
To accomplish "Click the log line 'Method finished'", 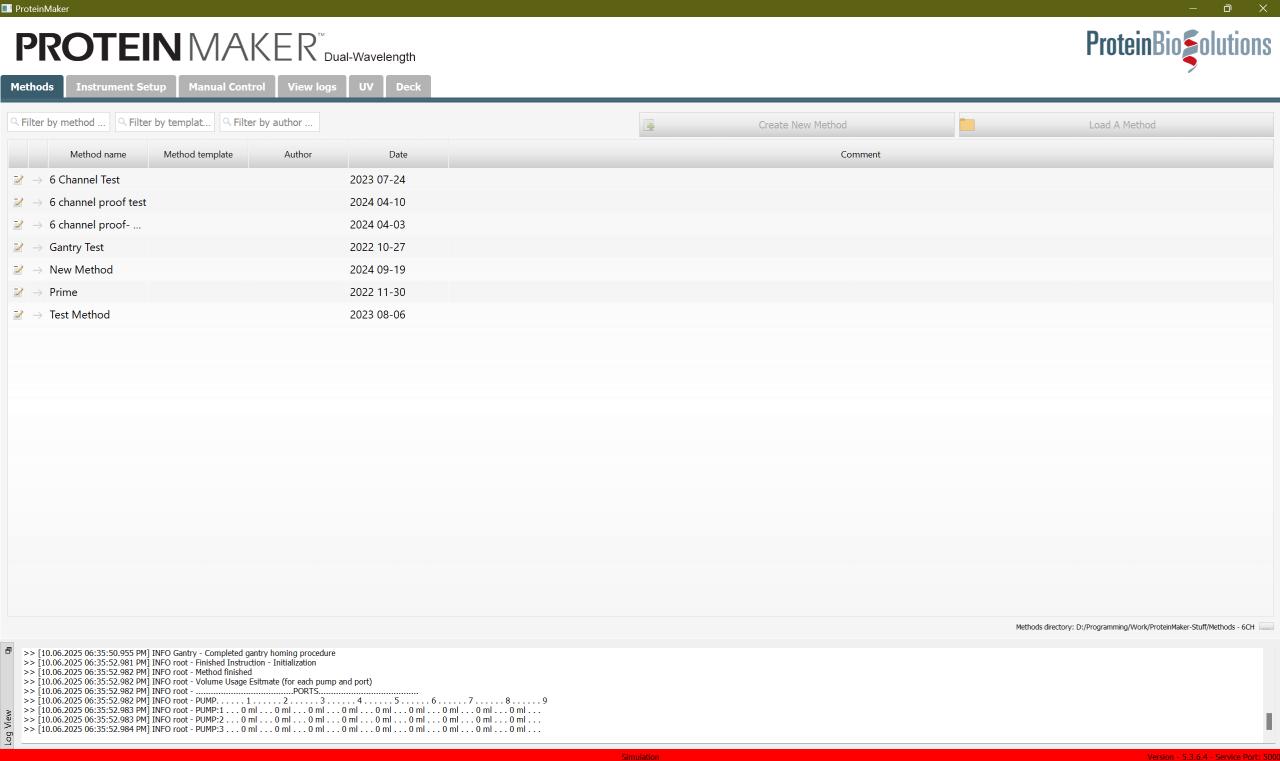I will click(138, 672).
